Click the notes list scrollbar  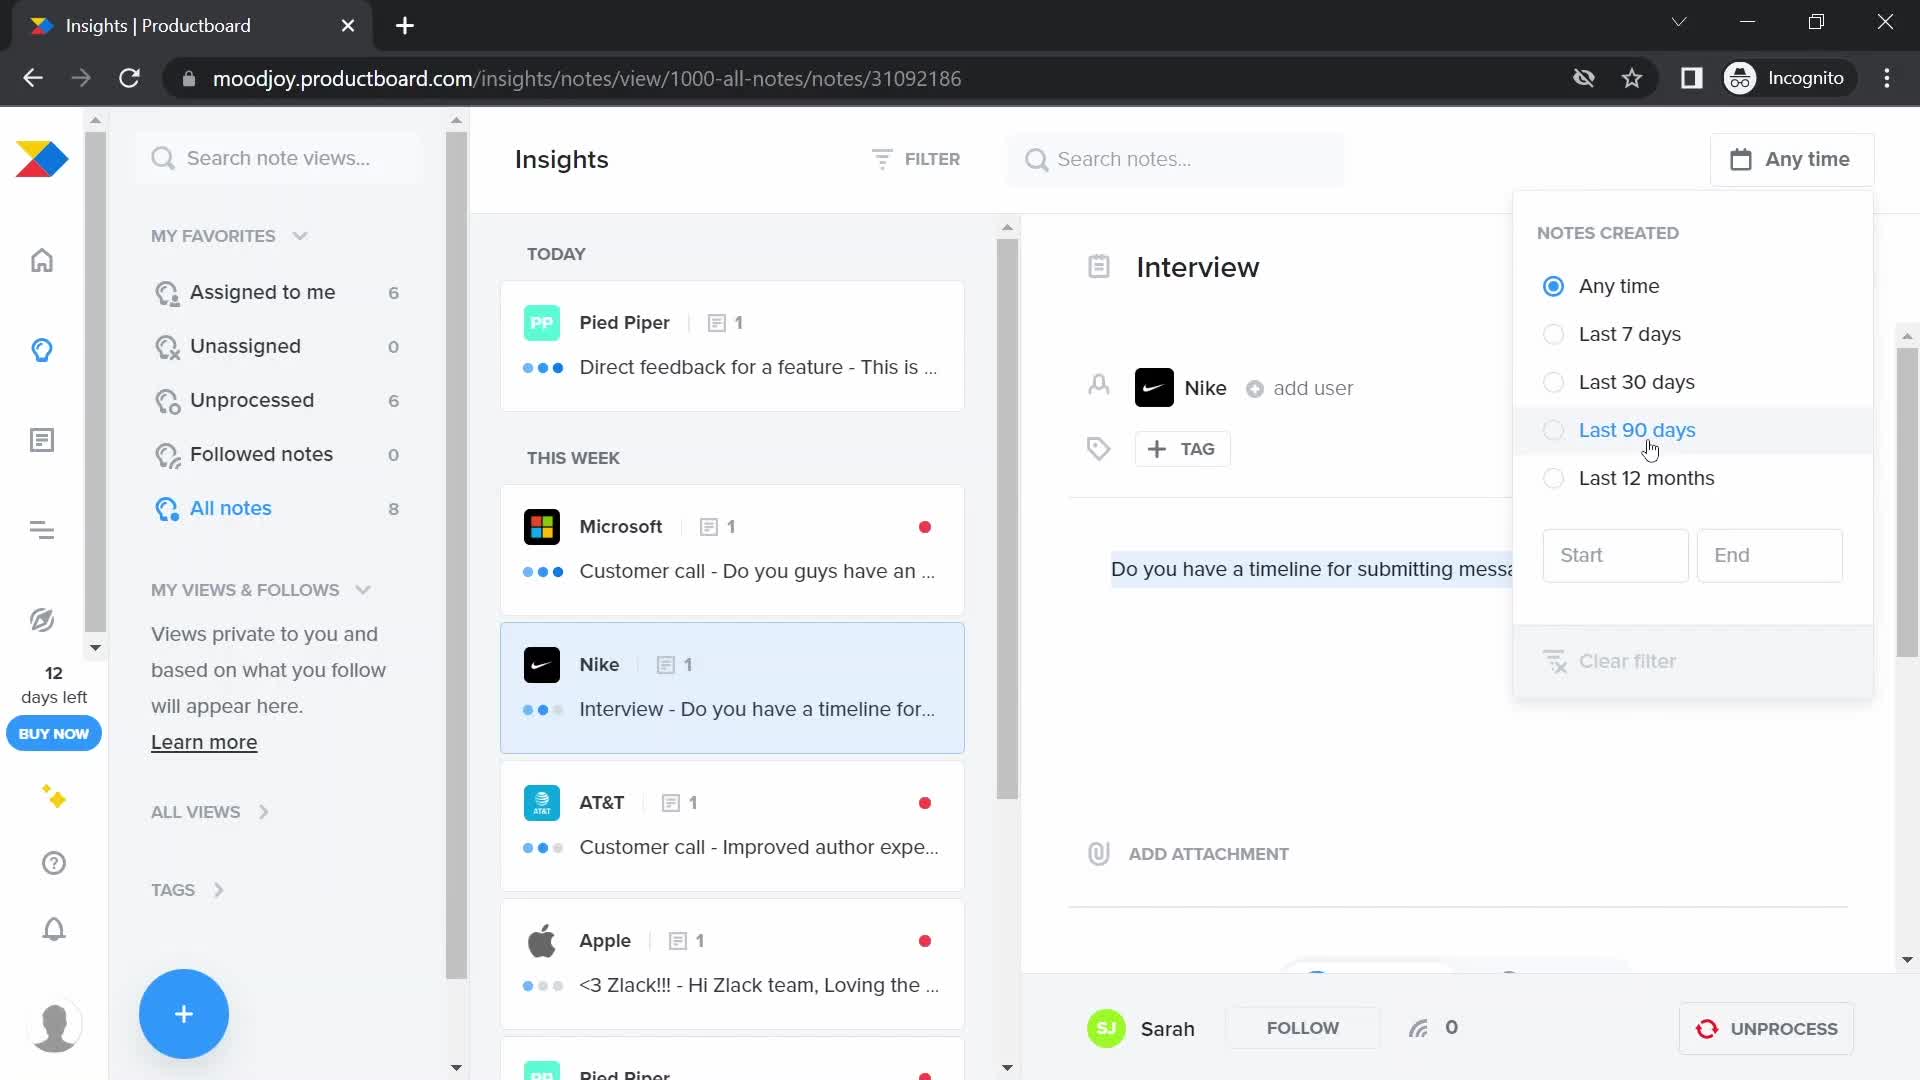pyautogui.click(x=1007, y=520)
